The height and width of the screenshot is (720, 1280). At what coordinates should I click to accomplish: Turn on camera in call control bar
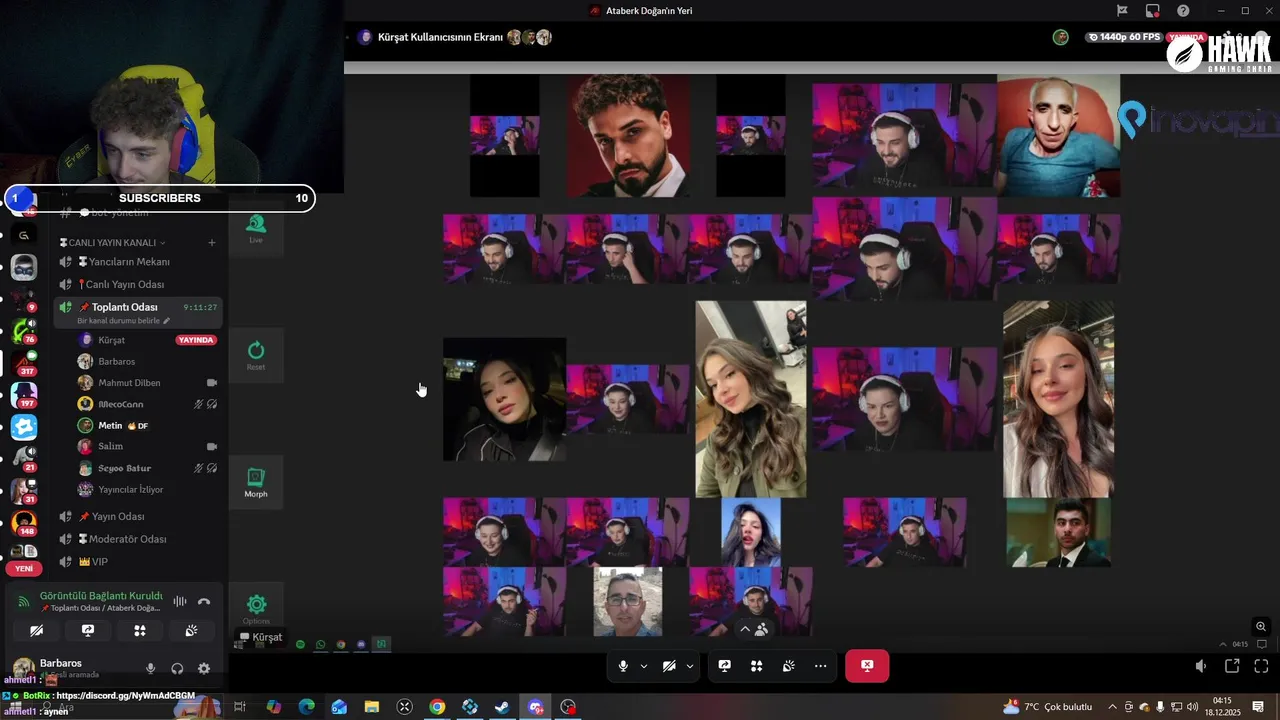669,666
